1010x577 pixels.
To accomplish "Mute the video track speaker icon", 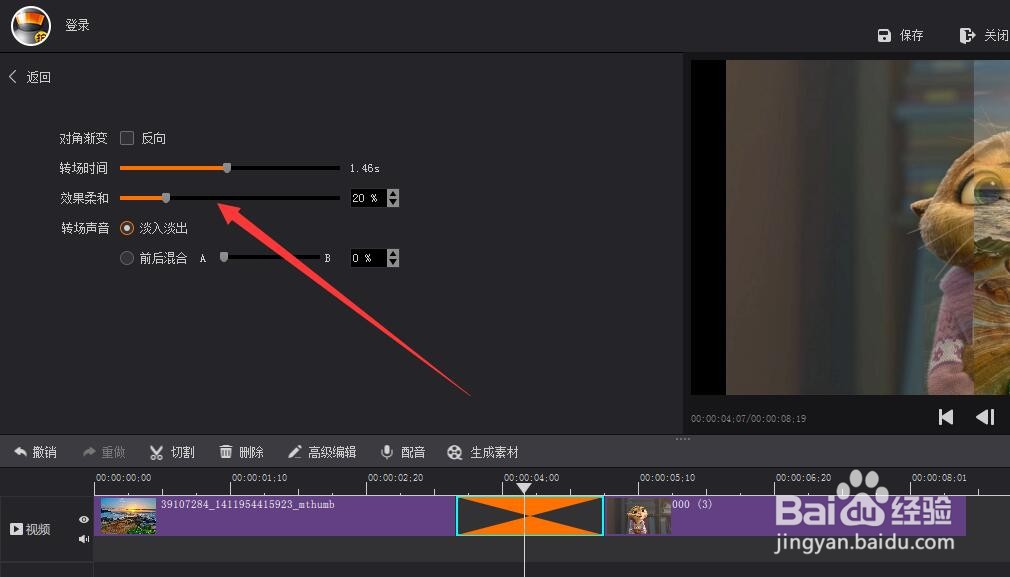I will [84, 538].
